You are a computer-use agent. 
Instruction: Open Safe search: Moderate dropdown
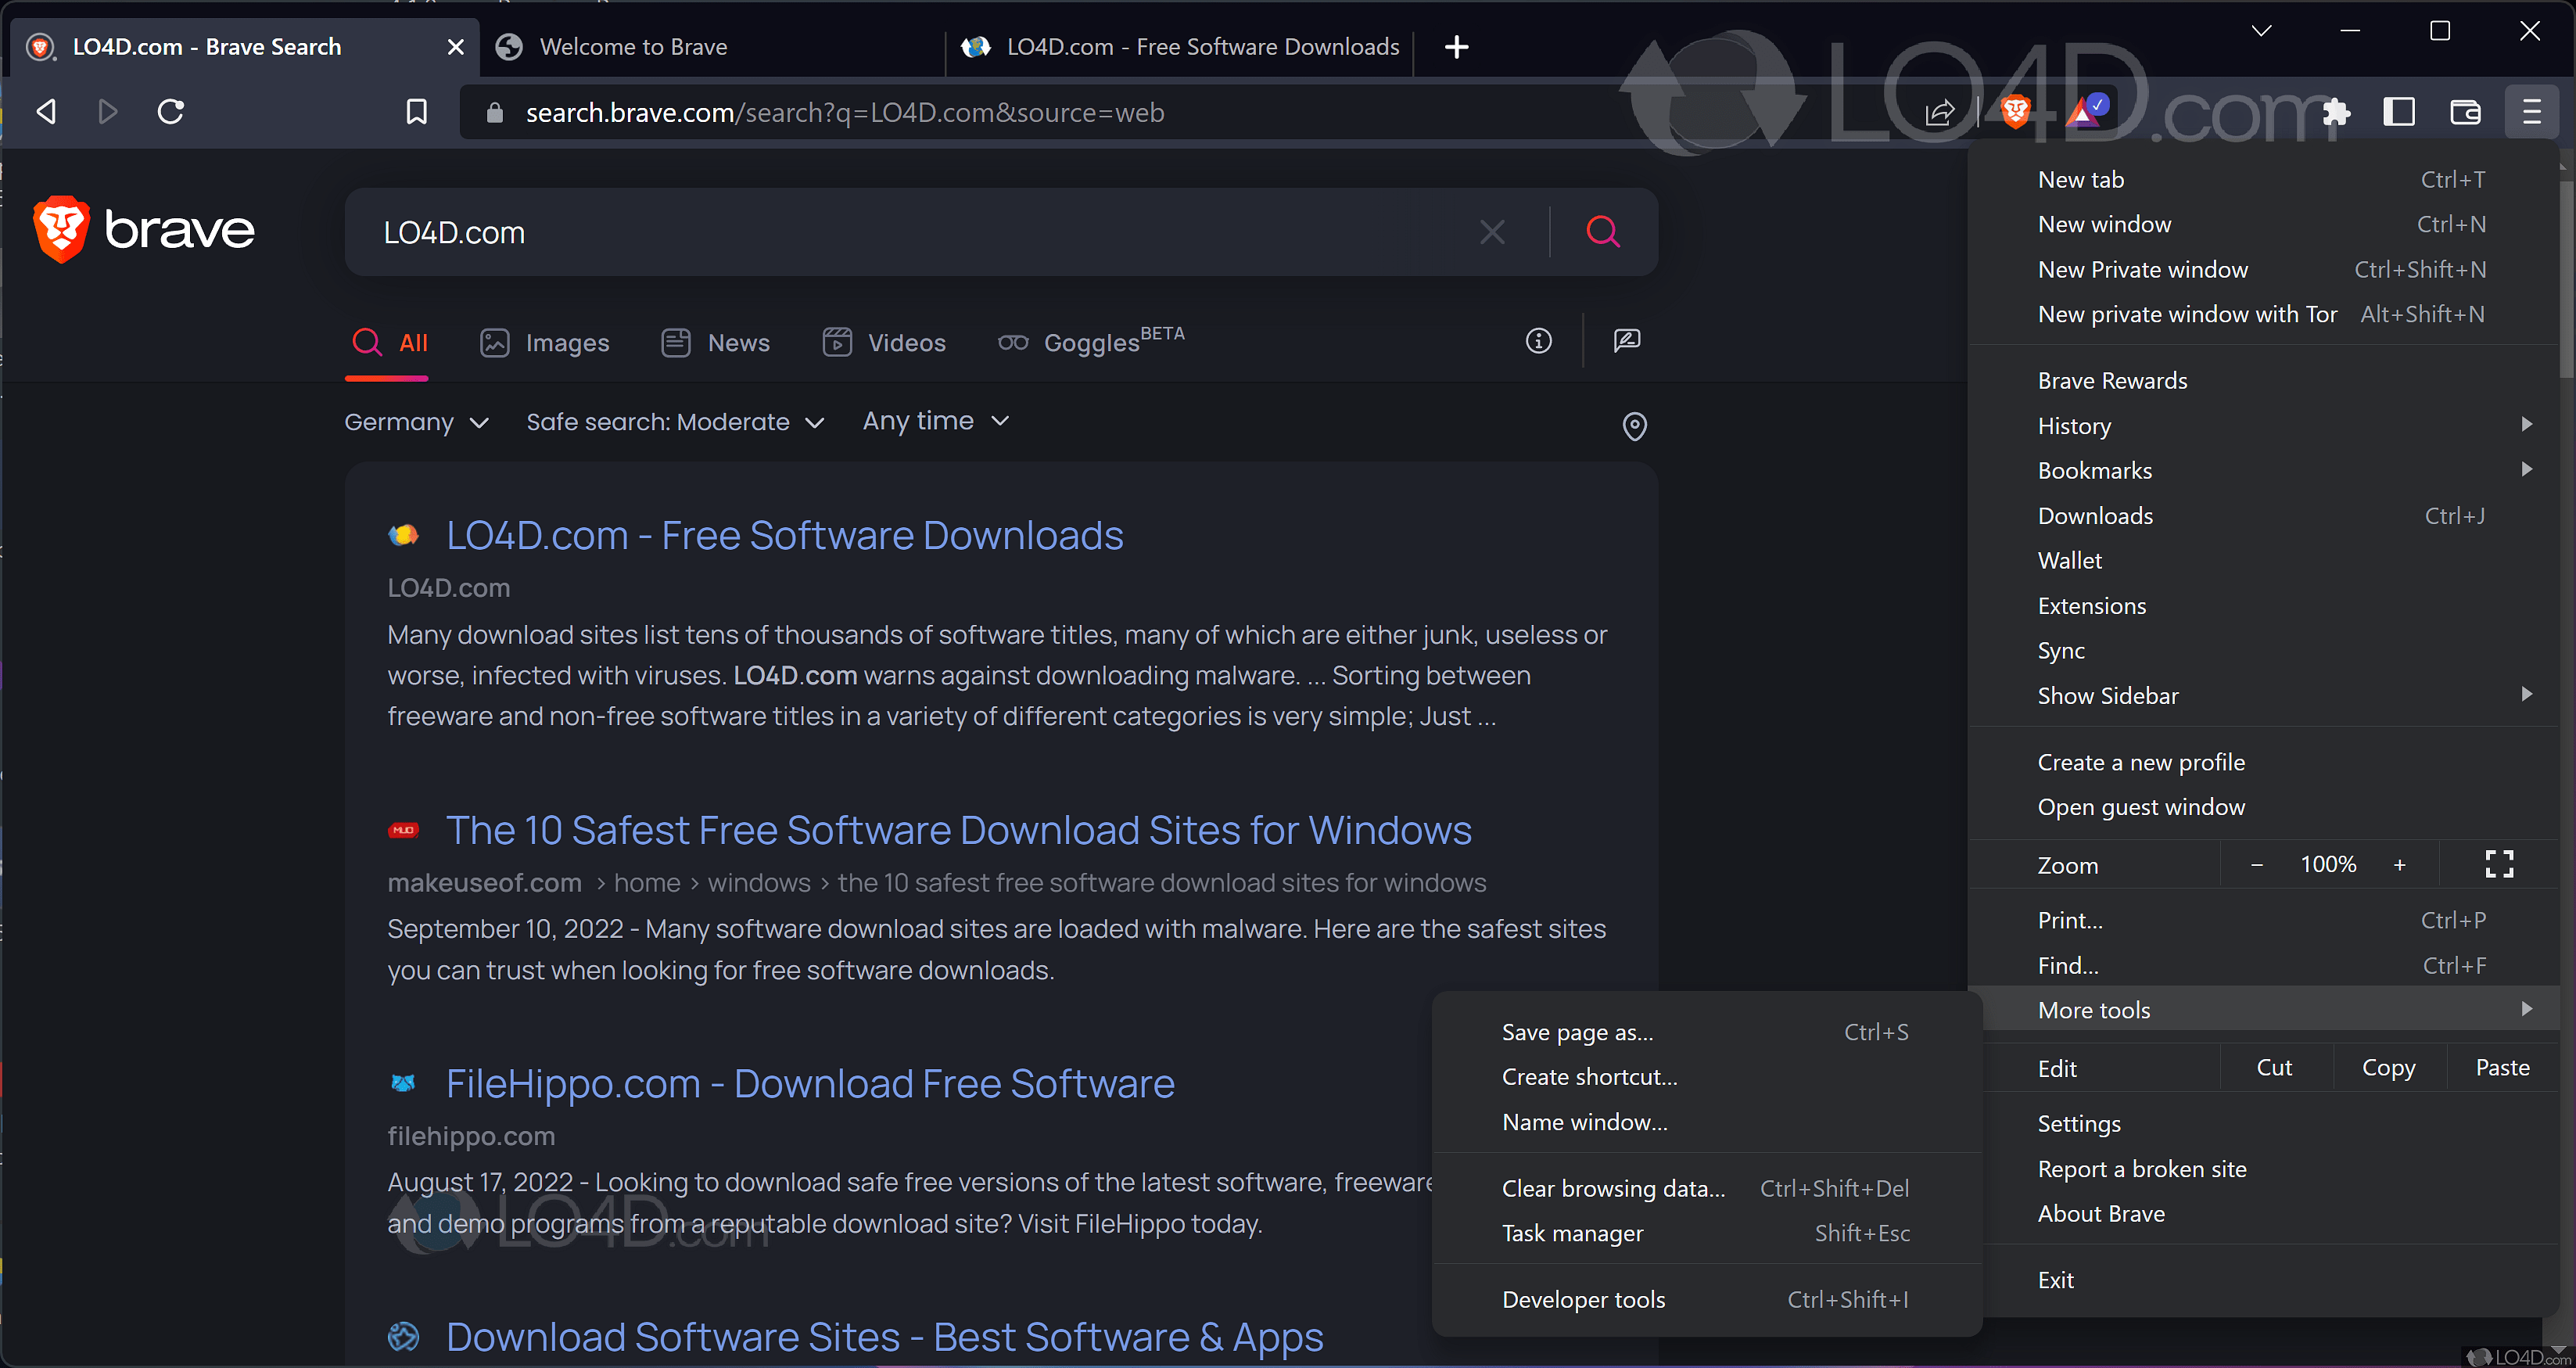pyautogui.click(x=675, y=422)
